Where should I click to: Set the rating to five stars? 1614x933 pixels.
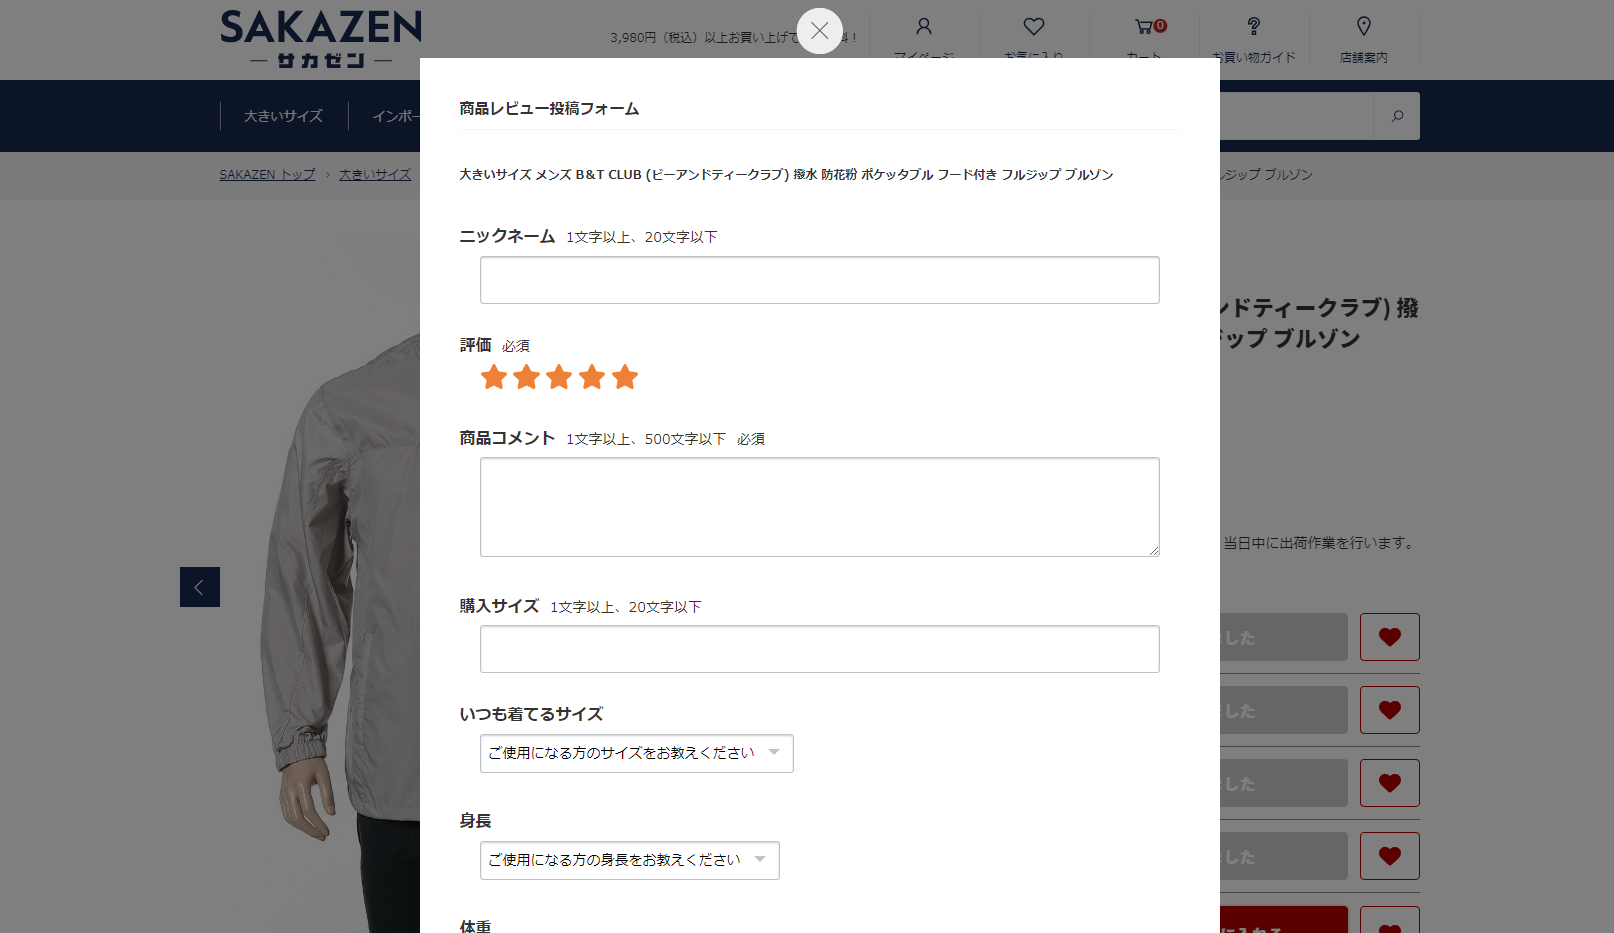625,377
